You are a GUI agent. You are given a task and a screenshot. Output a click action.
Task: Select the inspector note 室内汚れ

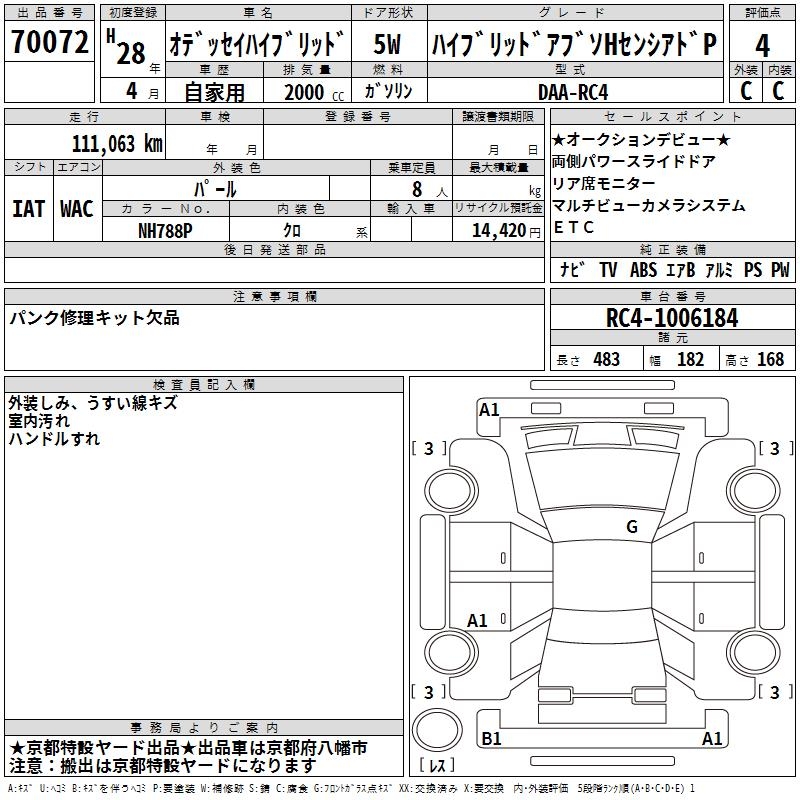coord(39,421)
